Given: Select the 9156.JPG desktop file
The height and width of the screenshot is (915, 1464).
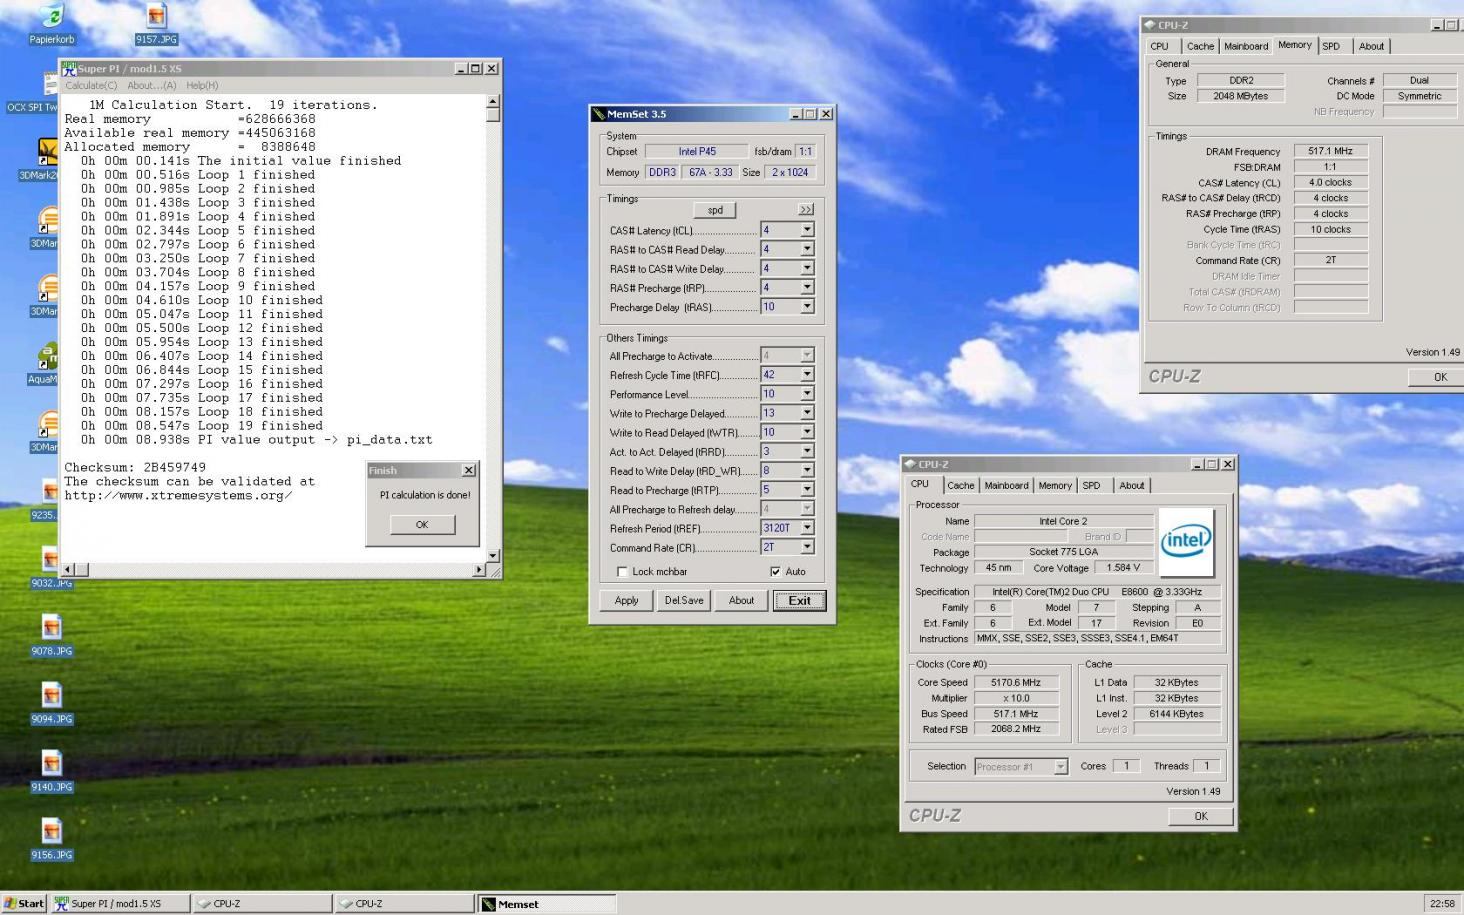Looking at the screenshot, I should tap(51, 831).
